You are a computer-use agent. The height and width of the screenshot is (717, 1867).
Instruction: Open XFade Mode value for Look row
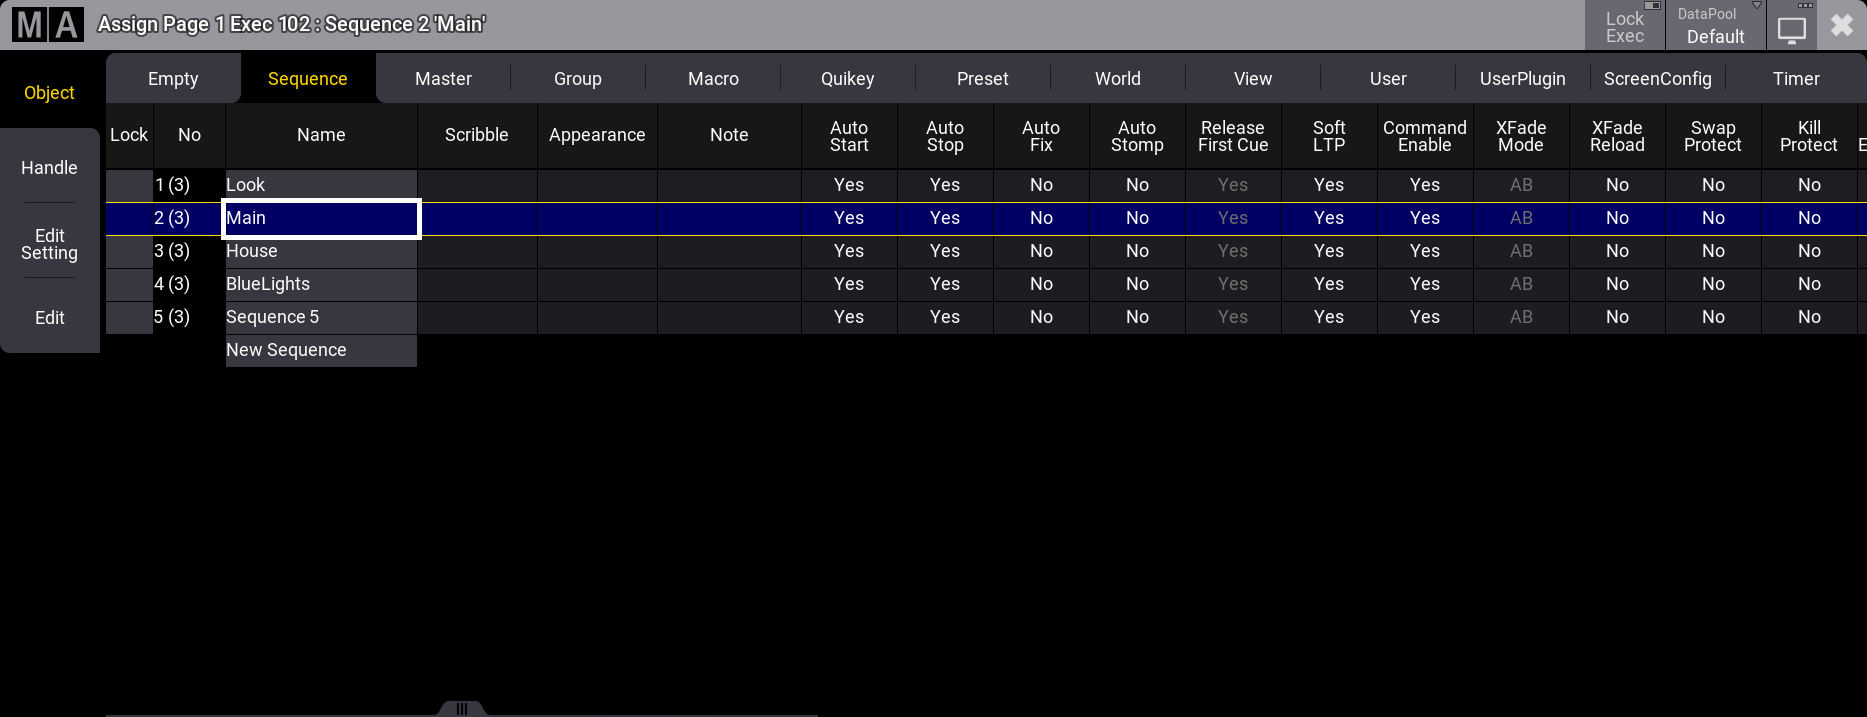coord(1520,185)
